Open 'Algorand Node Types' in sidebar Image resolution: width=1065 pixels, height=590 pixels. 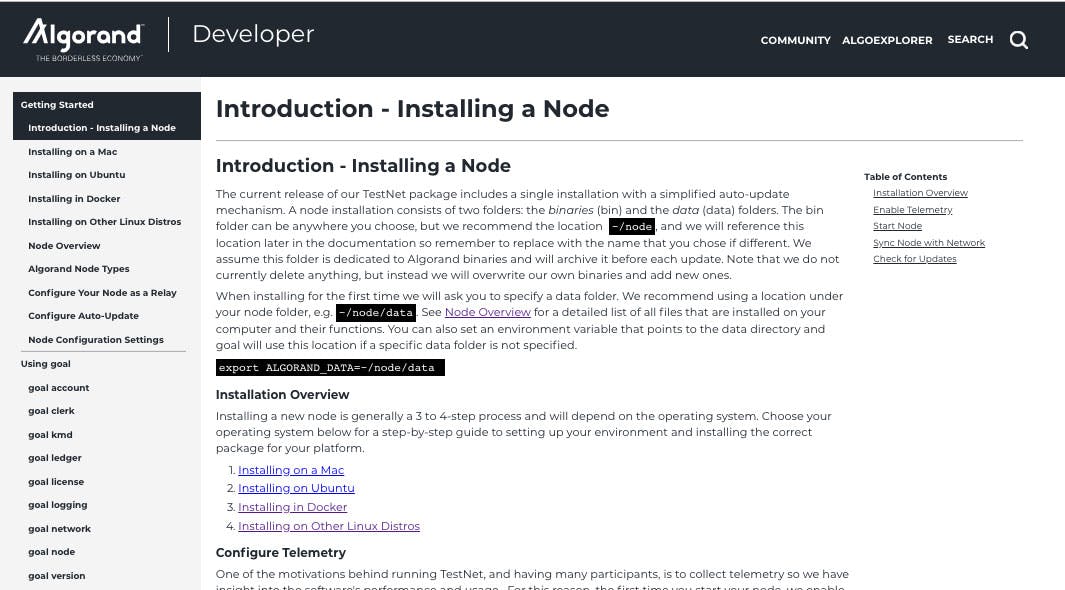click(79, 268)
